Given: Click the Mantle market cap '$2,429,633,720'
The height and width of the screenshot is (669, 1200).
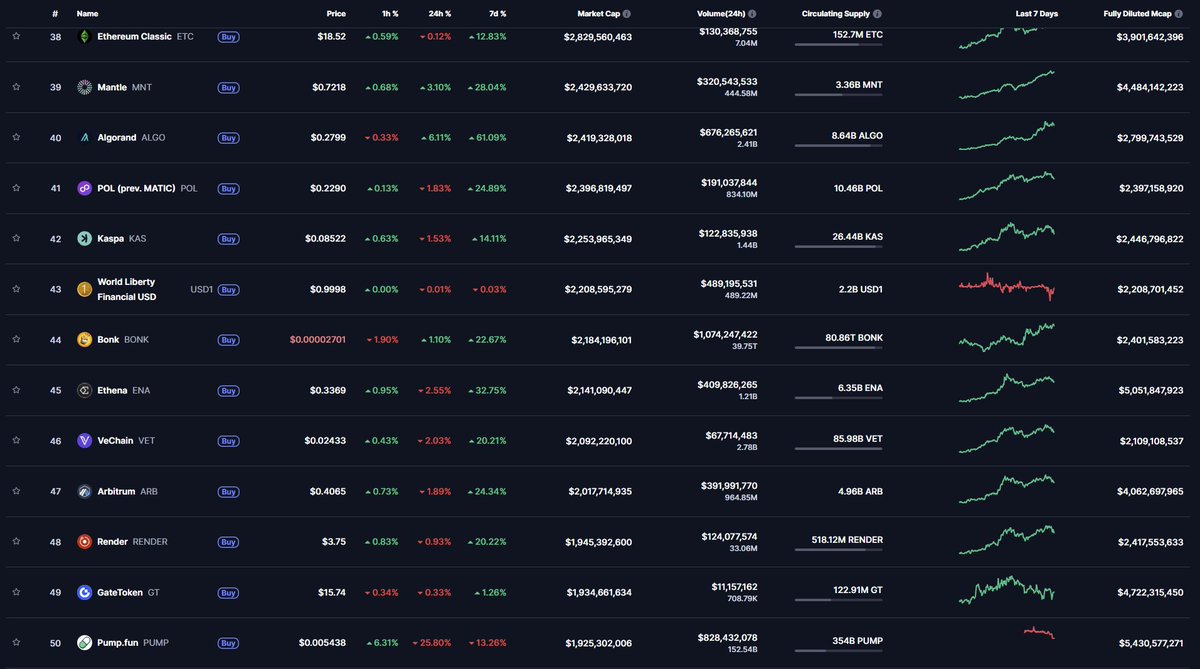Looking at the screenshot, I should click(599, 87).
